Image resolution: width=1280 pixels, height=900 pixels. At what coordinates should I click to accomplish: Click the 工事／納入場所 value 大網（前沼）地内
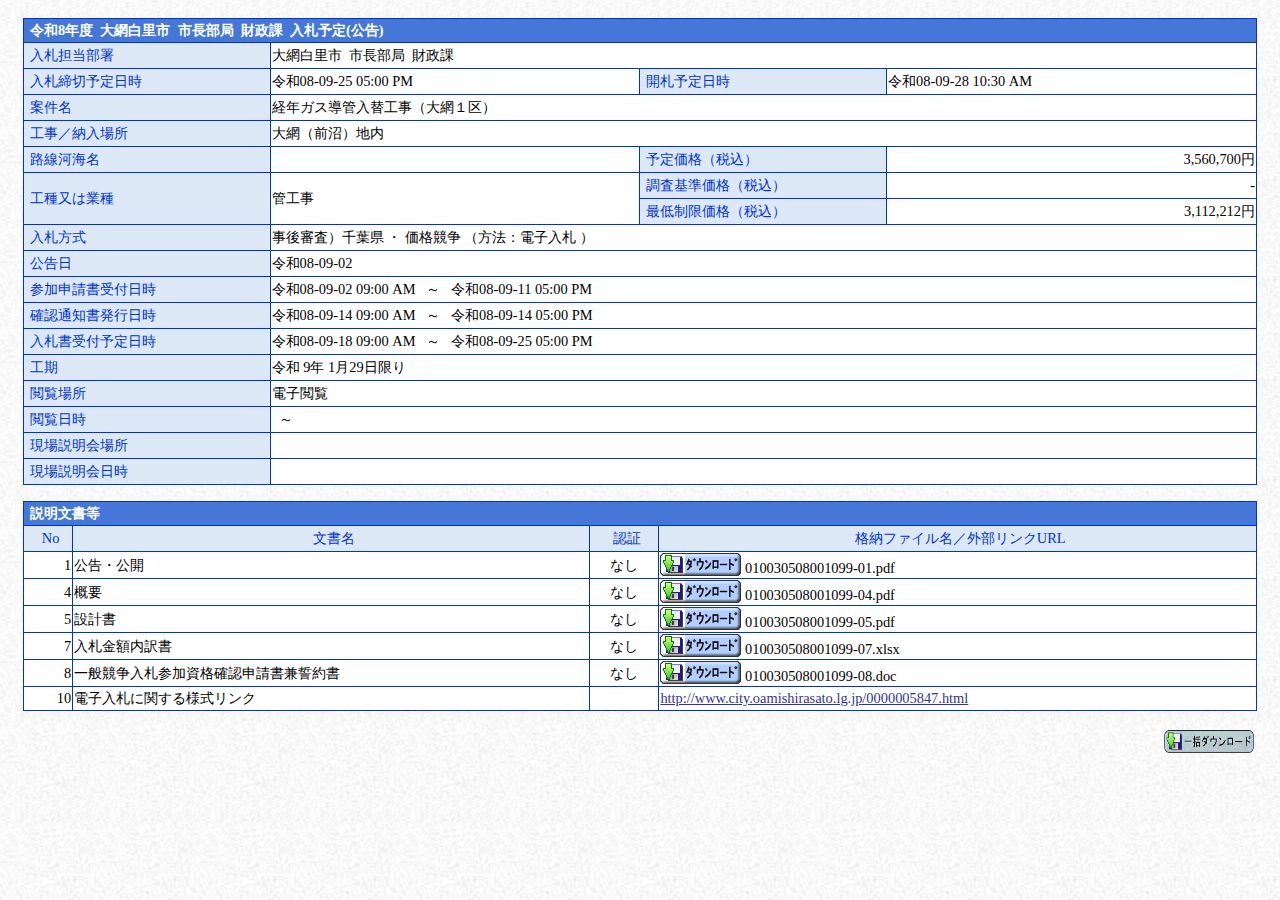point(328,133)
